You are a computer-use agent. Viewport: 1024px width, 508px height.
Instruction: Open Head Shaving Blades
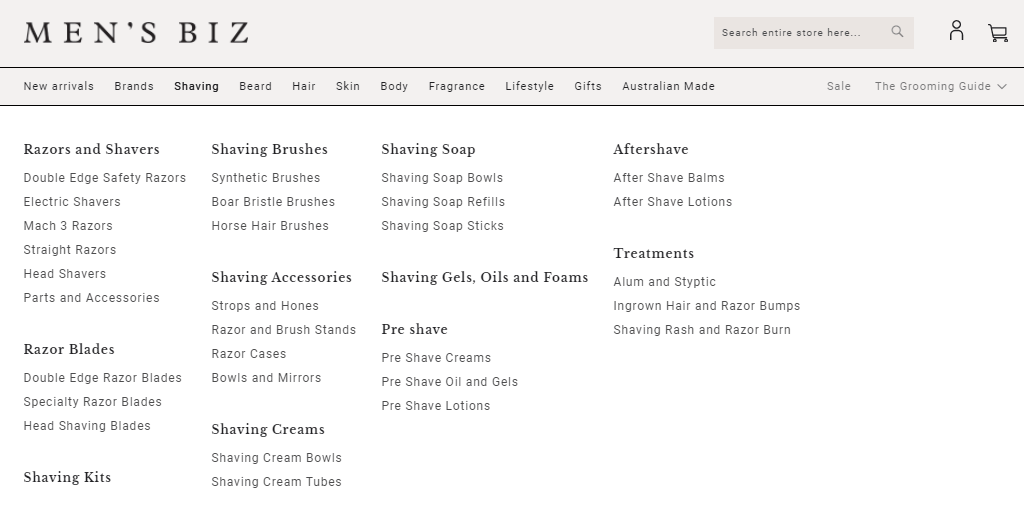pyautogui.click(x=87, y=426)
